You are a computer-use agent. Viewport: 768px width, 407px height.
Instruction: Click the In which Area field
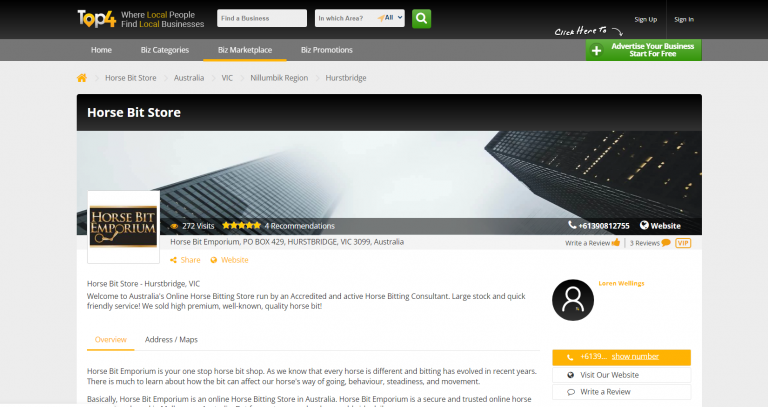(x=345, y=18)
